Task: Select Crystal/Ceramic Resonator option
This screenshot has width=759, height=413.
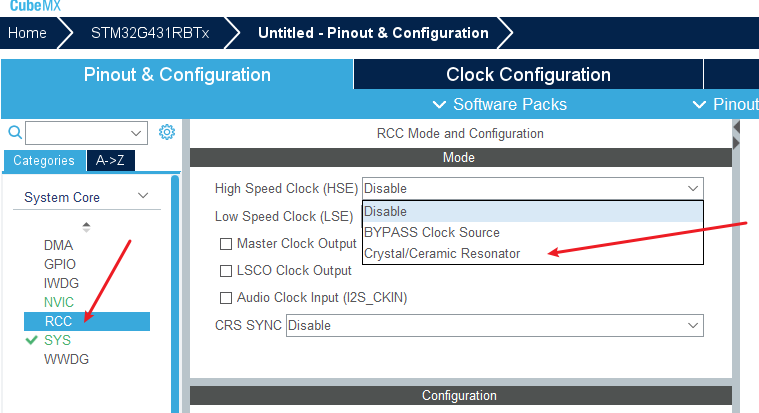Action: pos(532,254)
